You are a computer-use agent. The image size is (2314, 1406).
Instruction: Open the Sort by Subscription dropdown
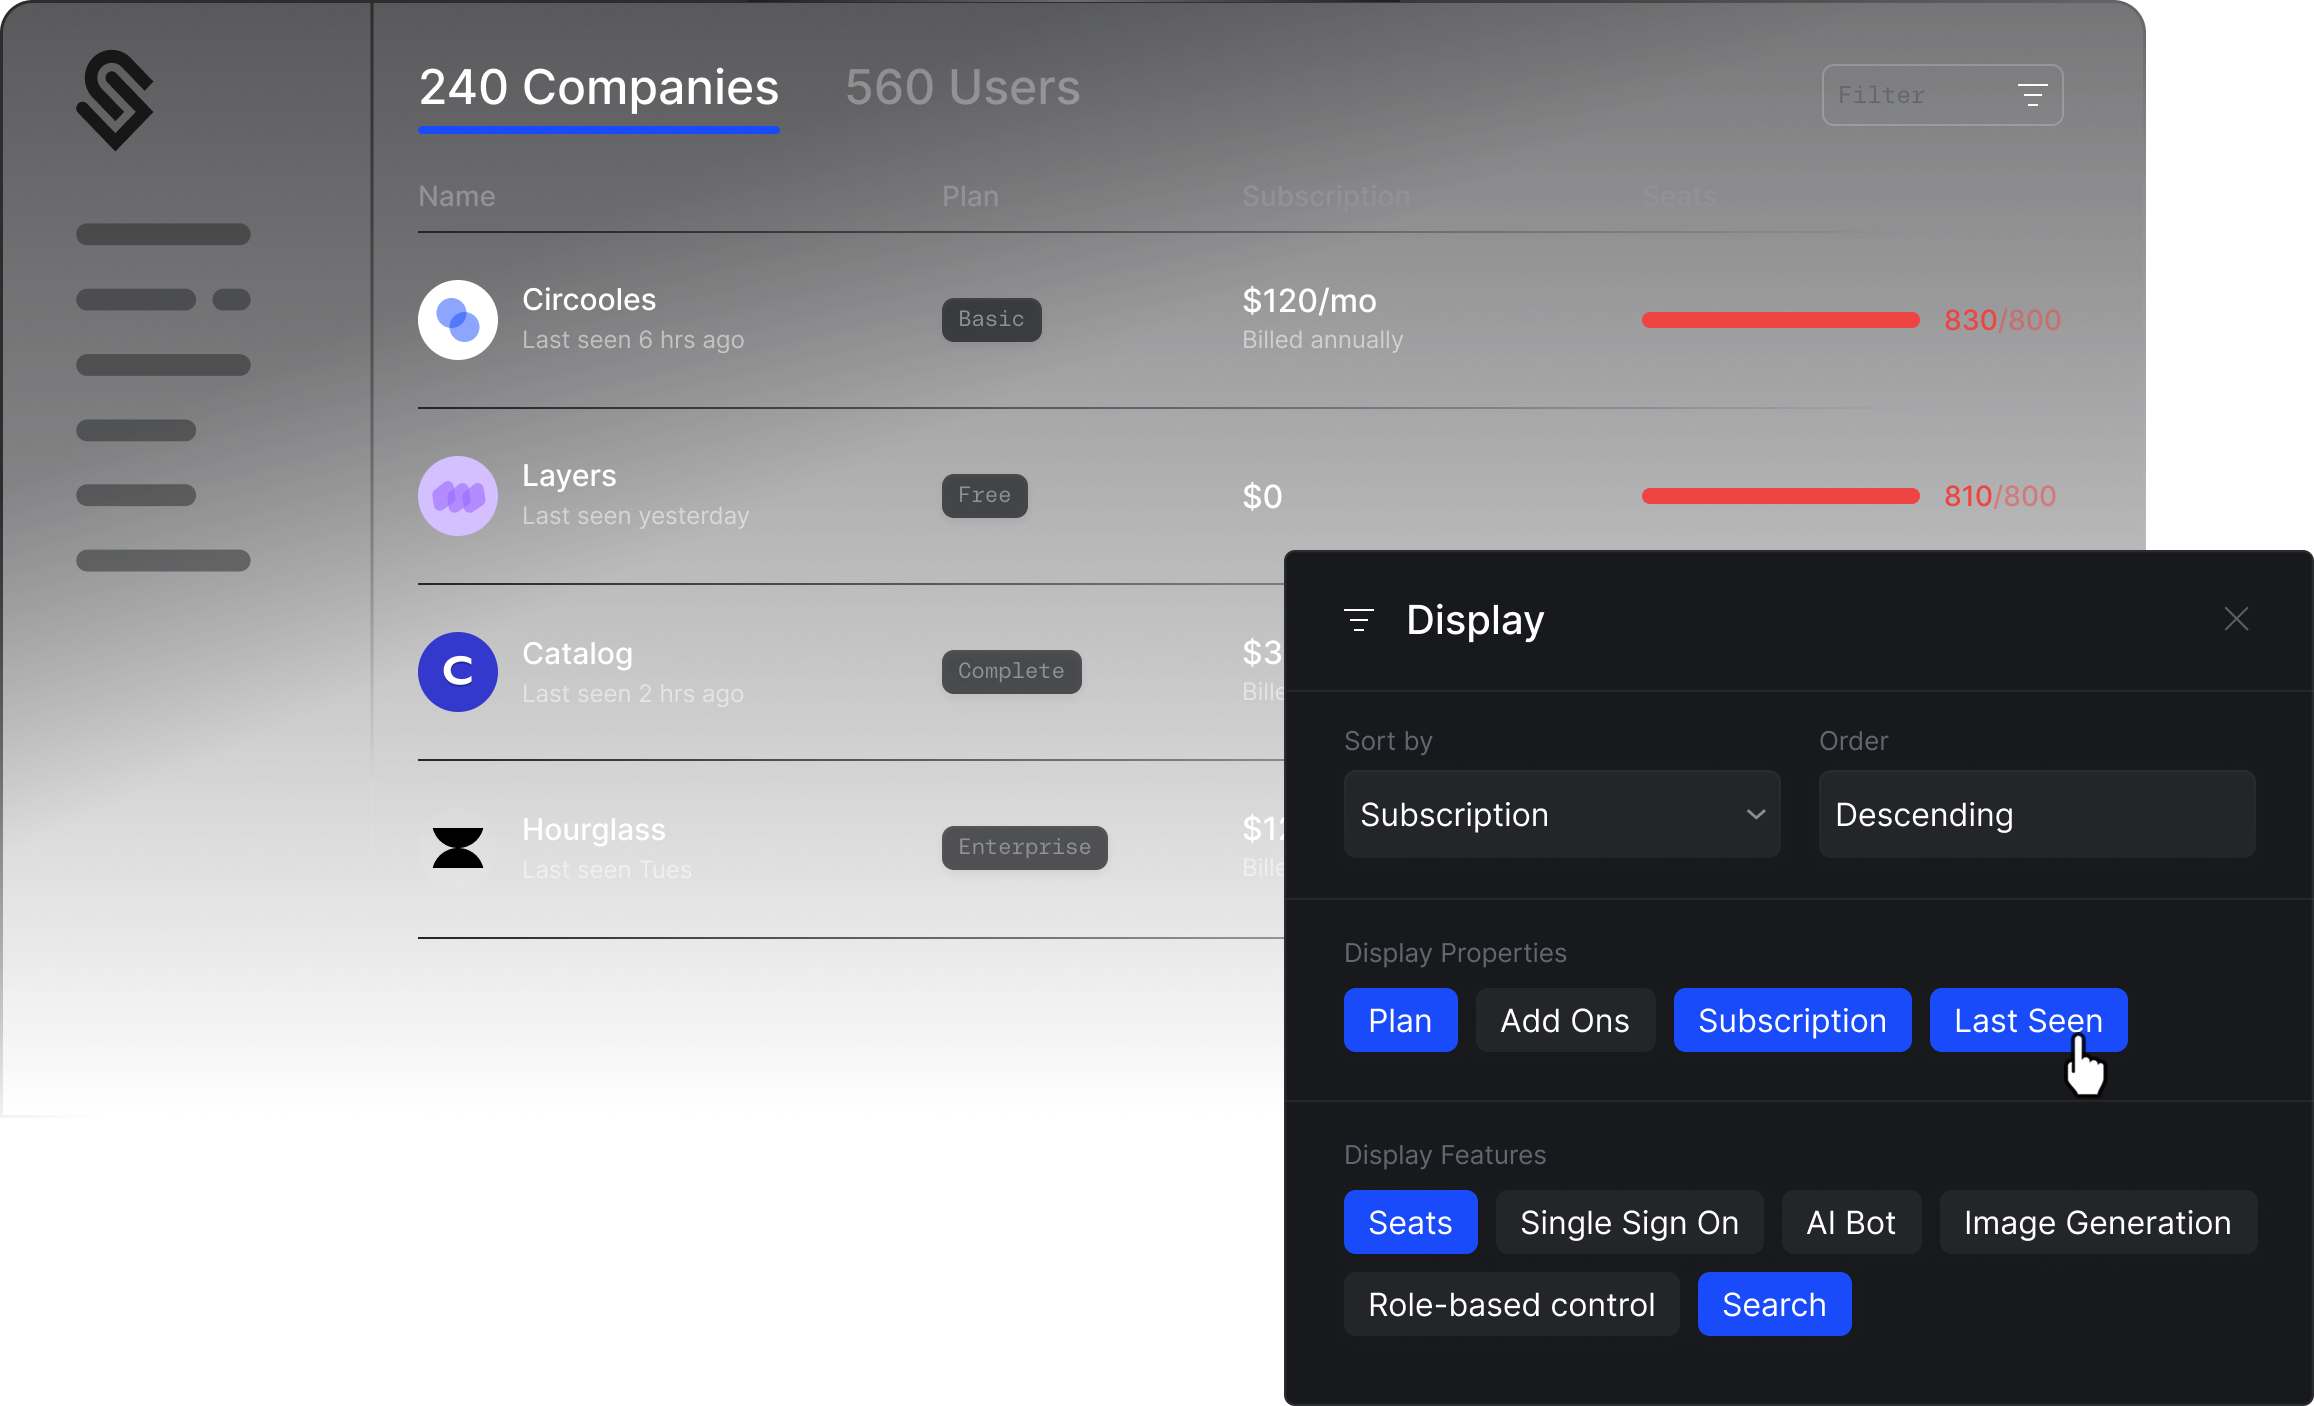coord(1540,814)
